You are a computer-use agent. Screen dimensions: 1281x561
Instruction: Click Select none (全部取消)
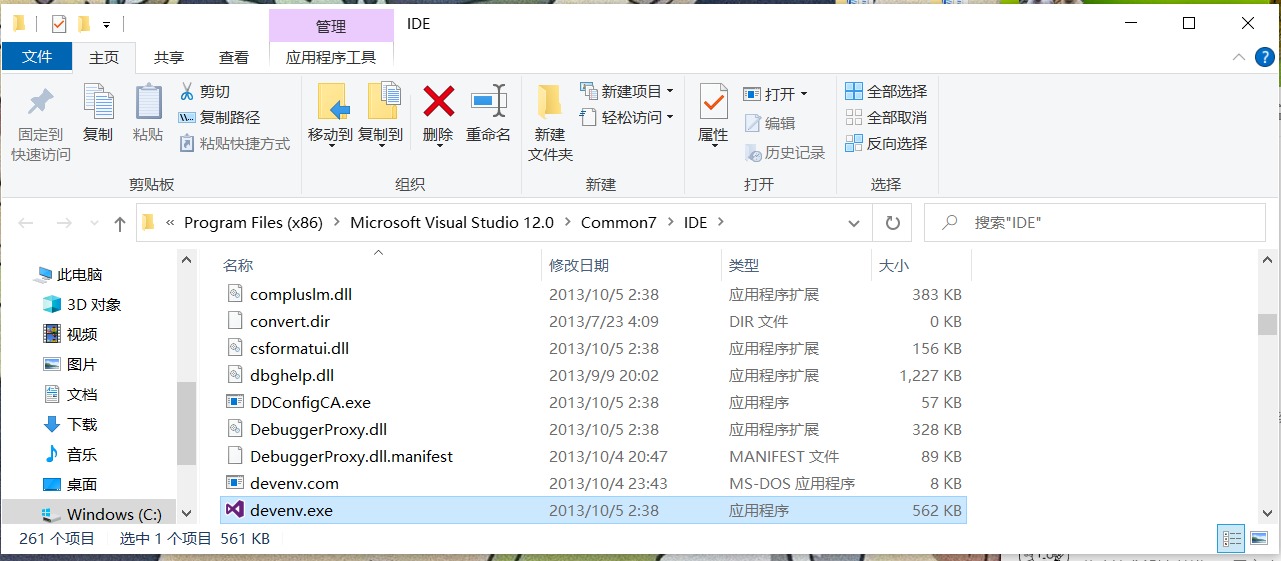pyautogui.click(x=886, y=117)
